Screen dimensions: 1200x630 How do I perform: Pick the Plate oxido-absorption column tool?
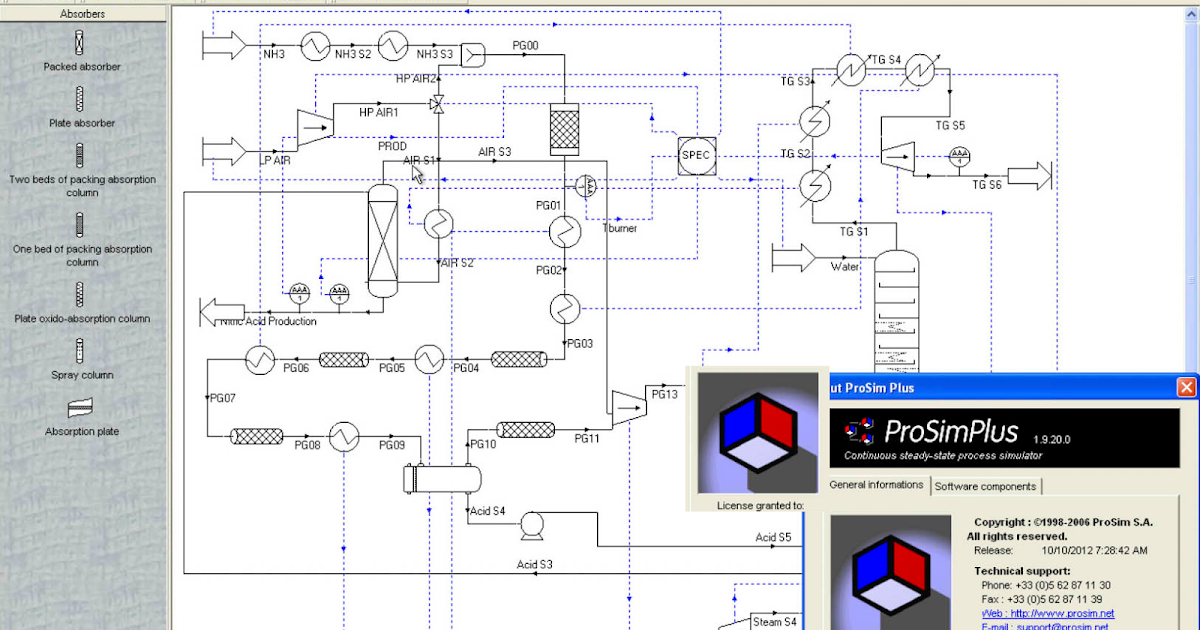[80, 296]
